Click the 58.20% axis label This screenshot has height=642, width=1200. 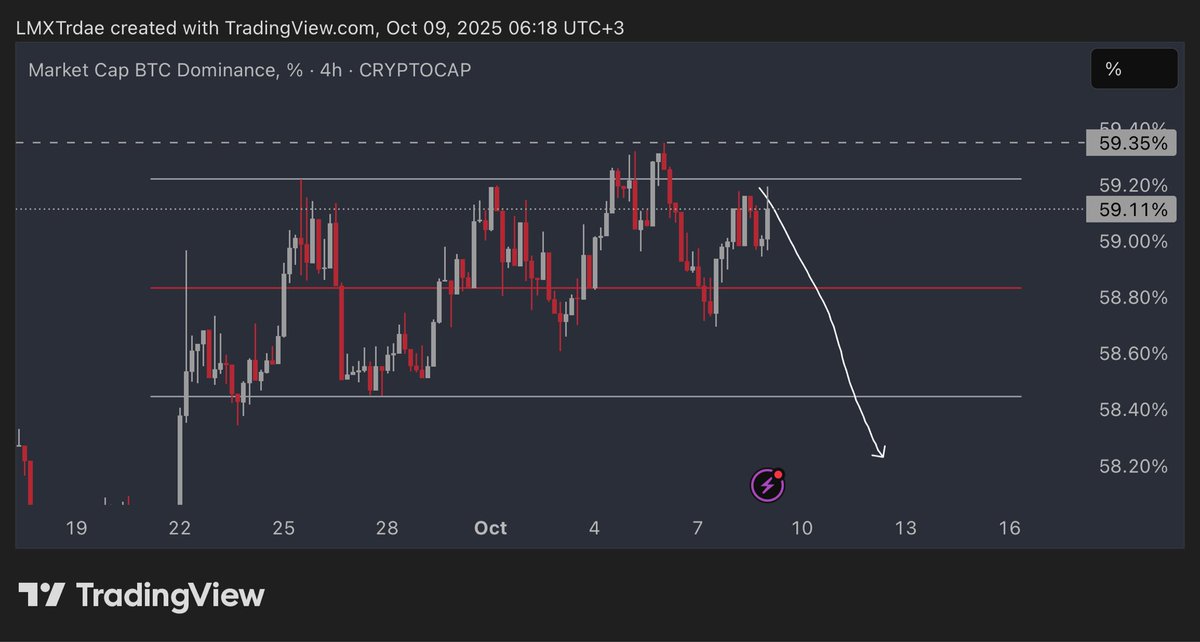(1133, 466)
